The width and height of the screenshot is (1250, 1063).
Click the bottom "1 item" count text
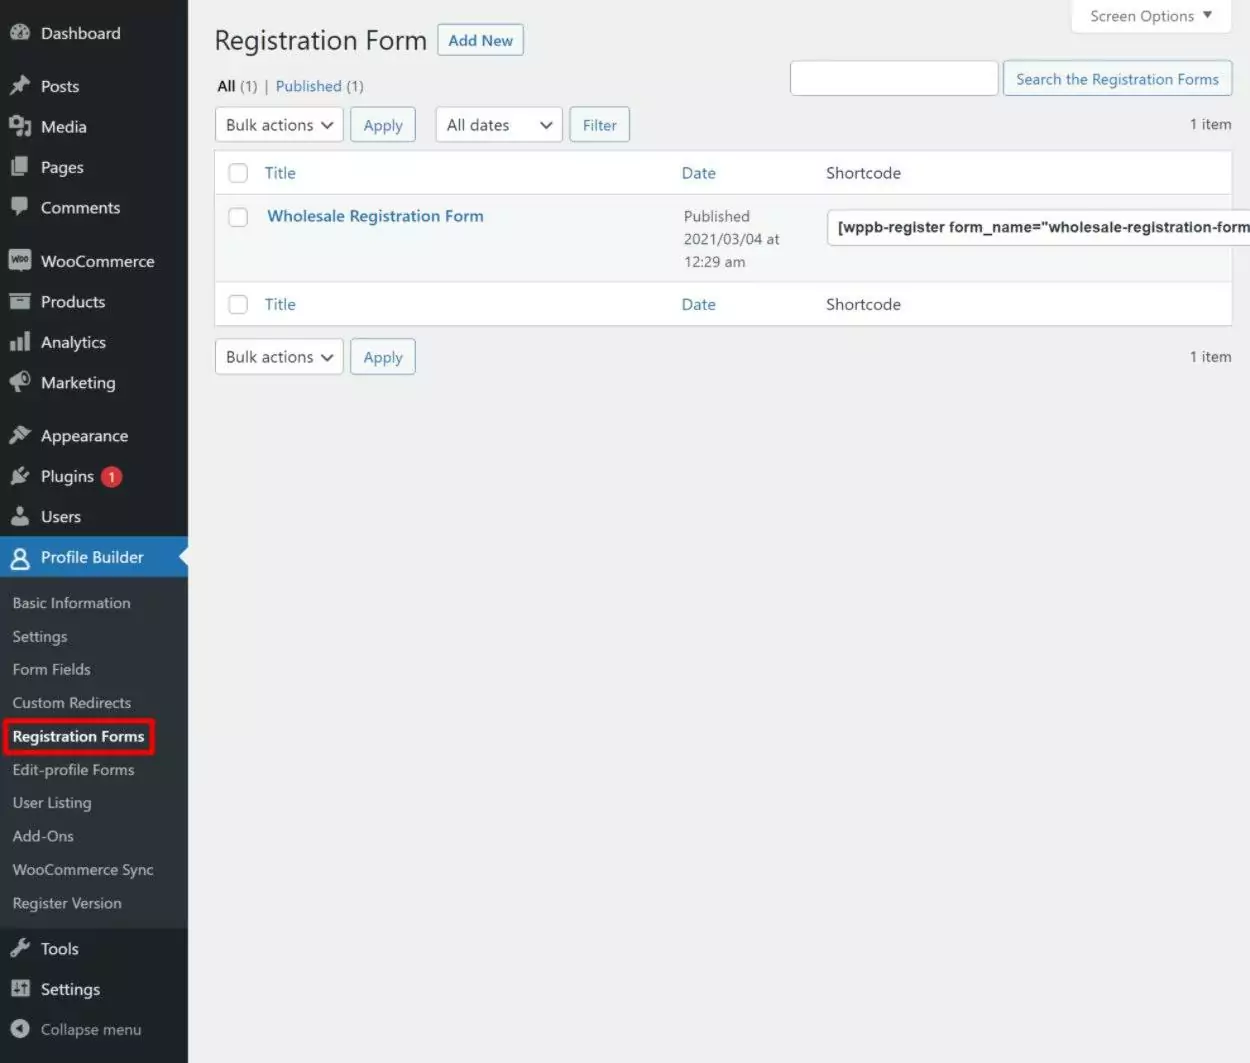pos(1210,356)
